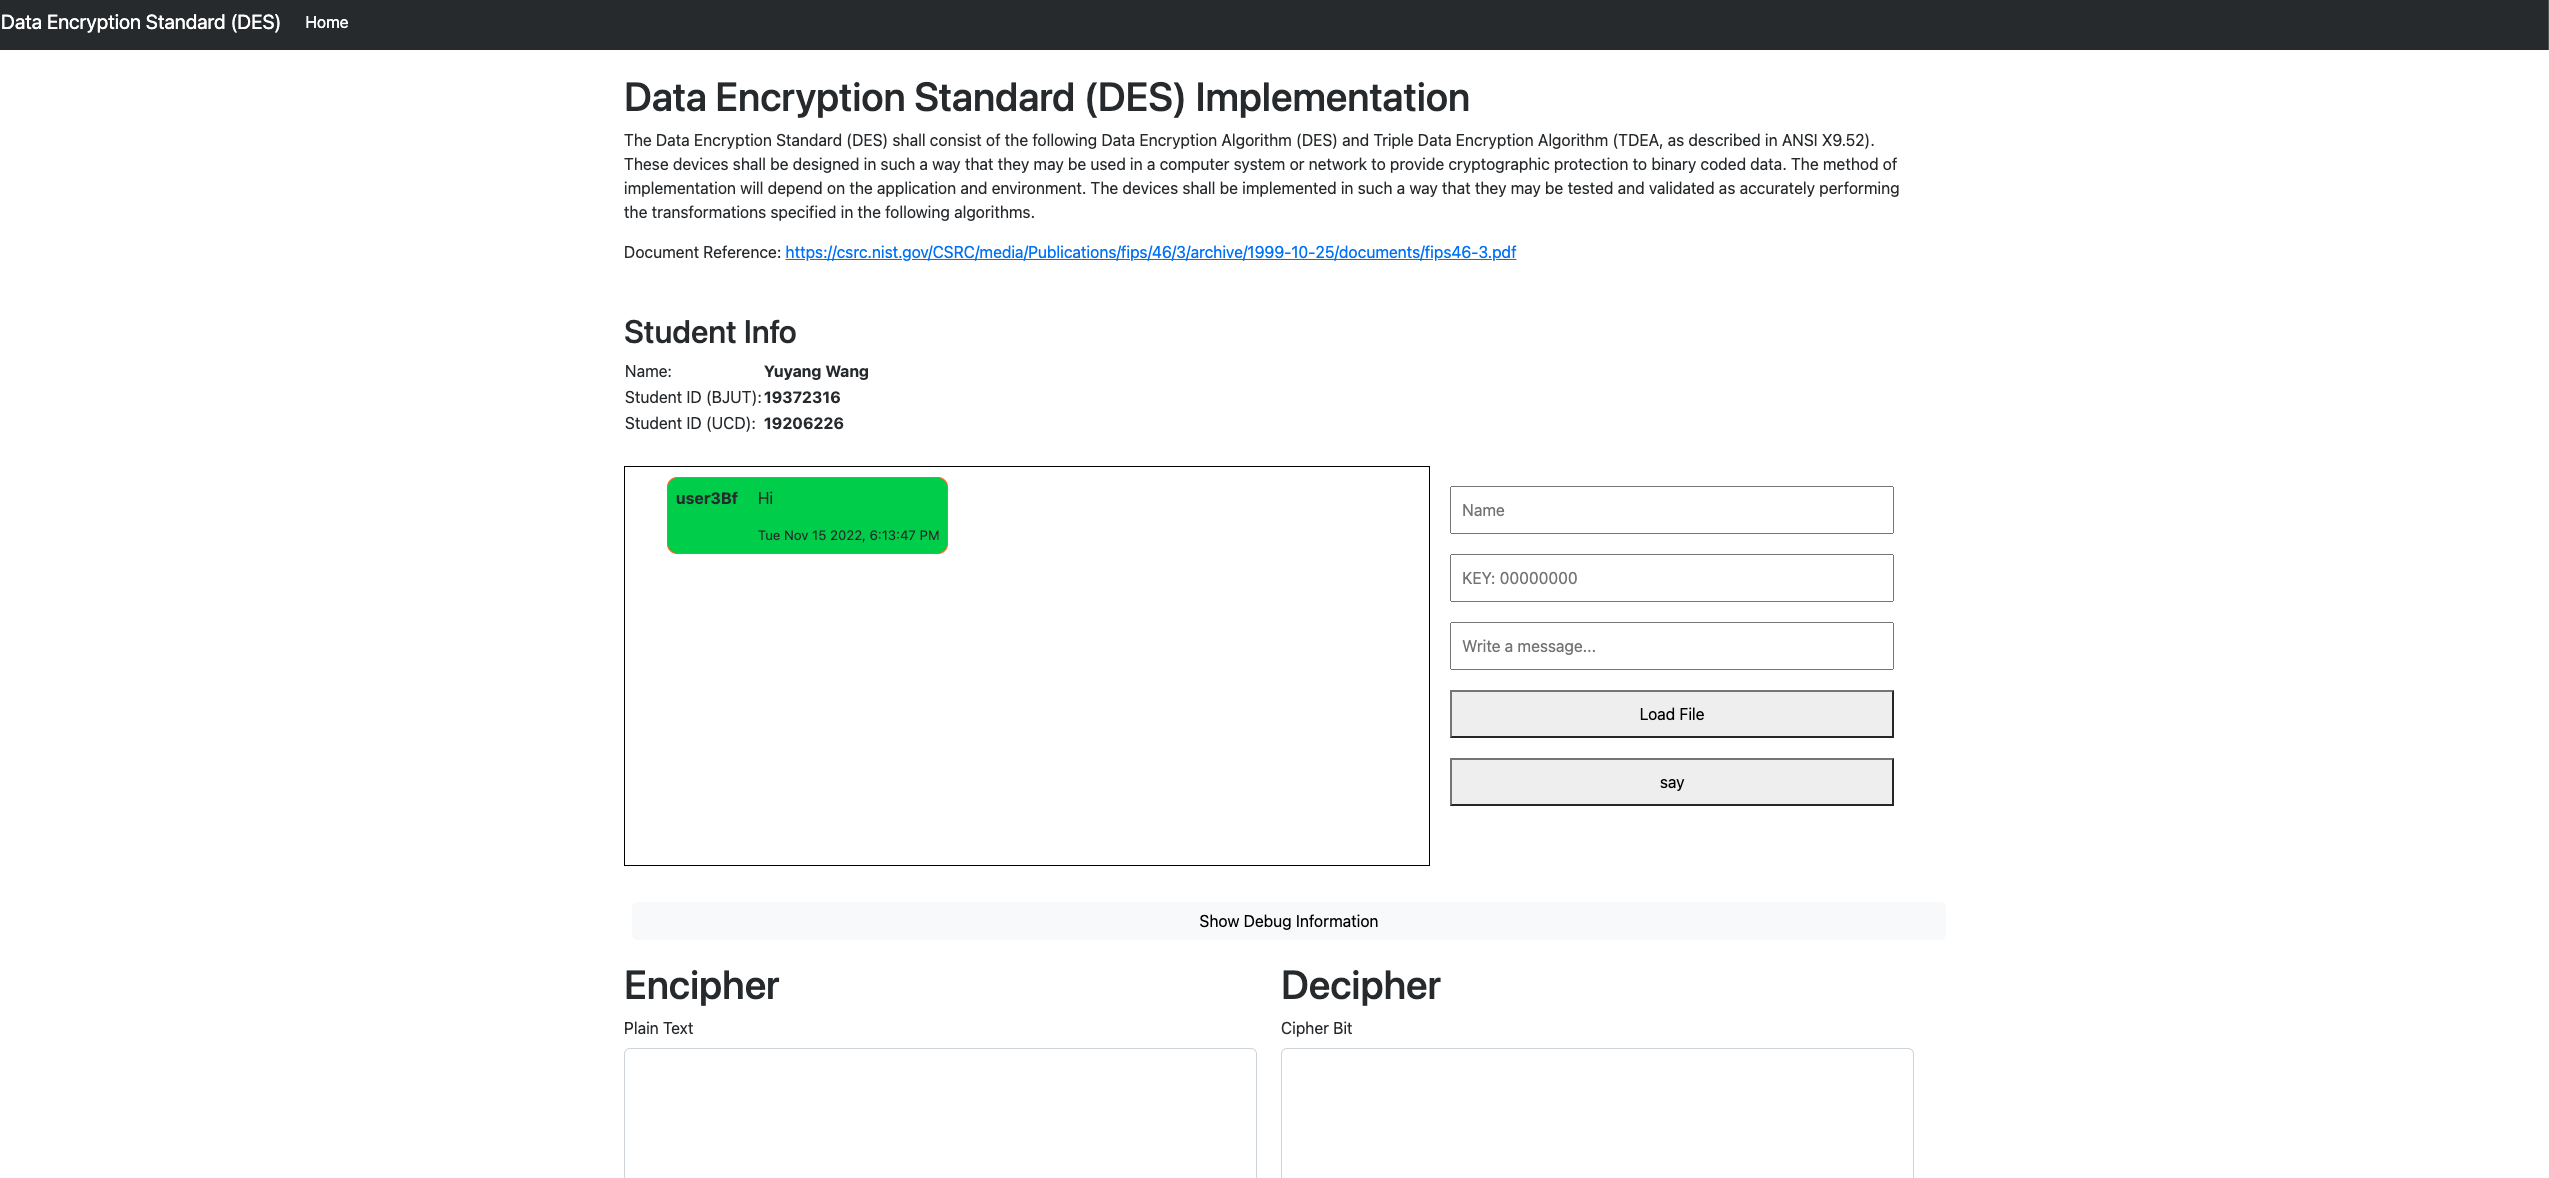
Task: Select the Student Info heading
Action: pyautogui.click(x=709, y=331)
